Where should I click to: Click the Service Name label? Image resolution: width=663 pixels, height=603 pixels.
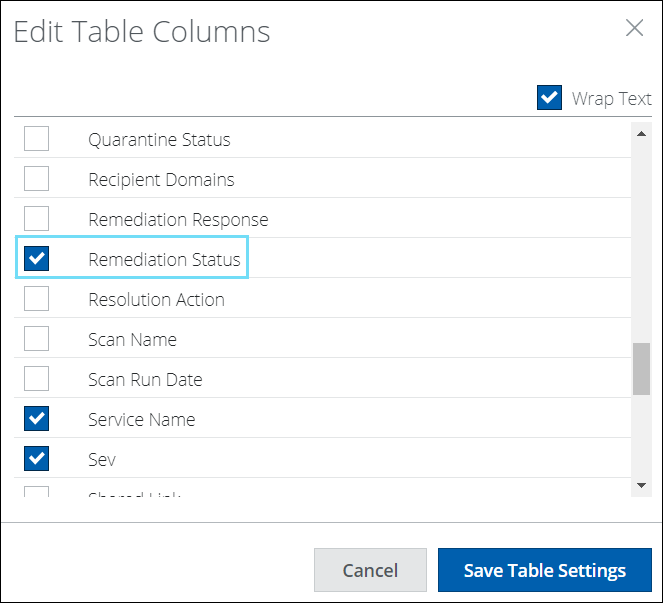tap(141, 419)
